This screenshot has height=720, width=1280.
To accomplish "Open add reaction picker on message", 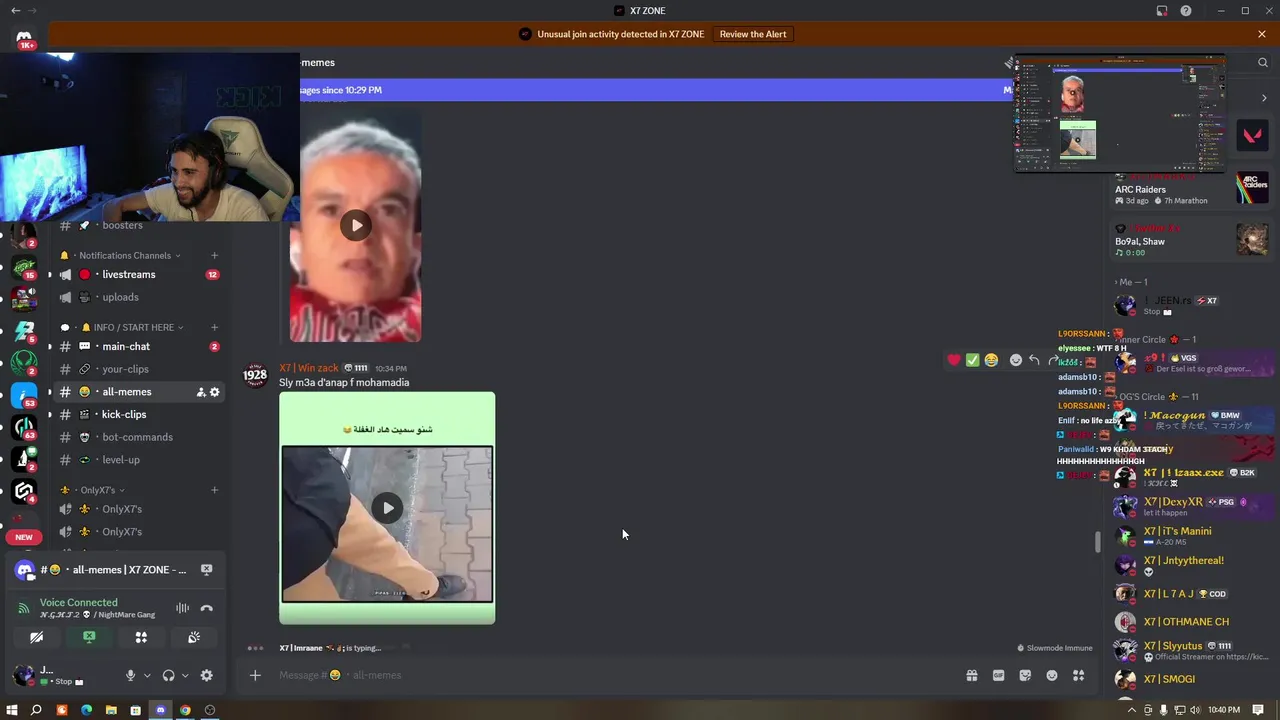I will coord(1016,360).
